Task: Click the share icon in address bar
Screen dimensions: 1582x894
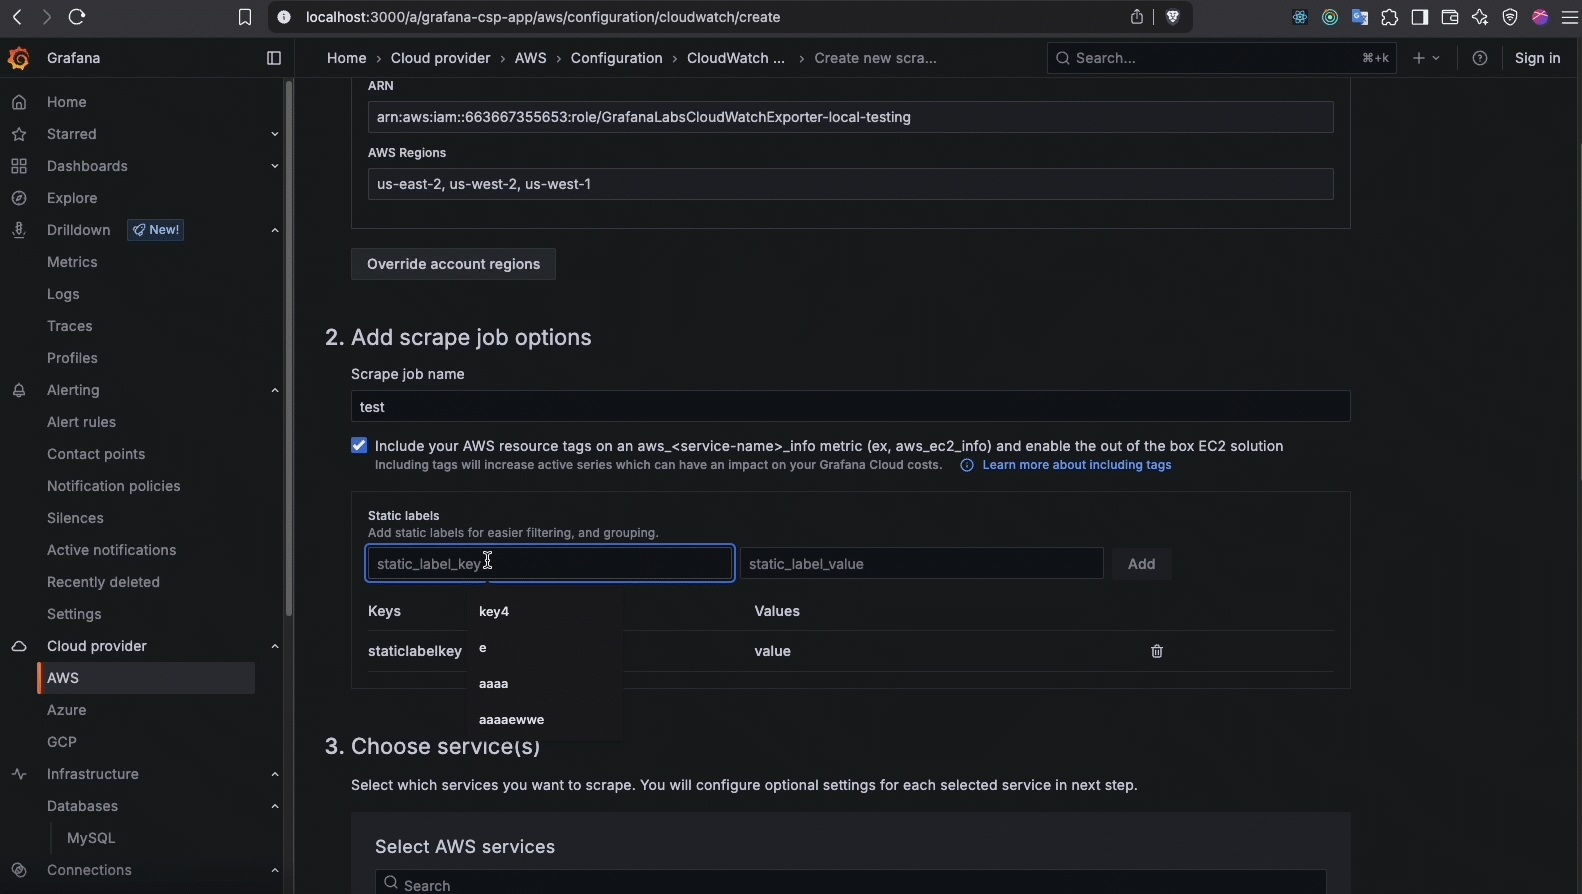Action: (1137, 17)
